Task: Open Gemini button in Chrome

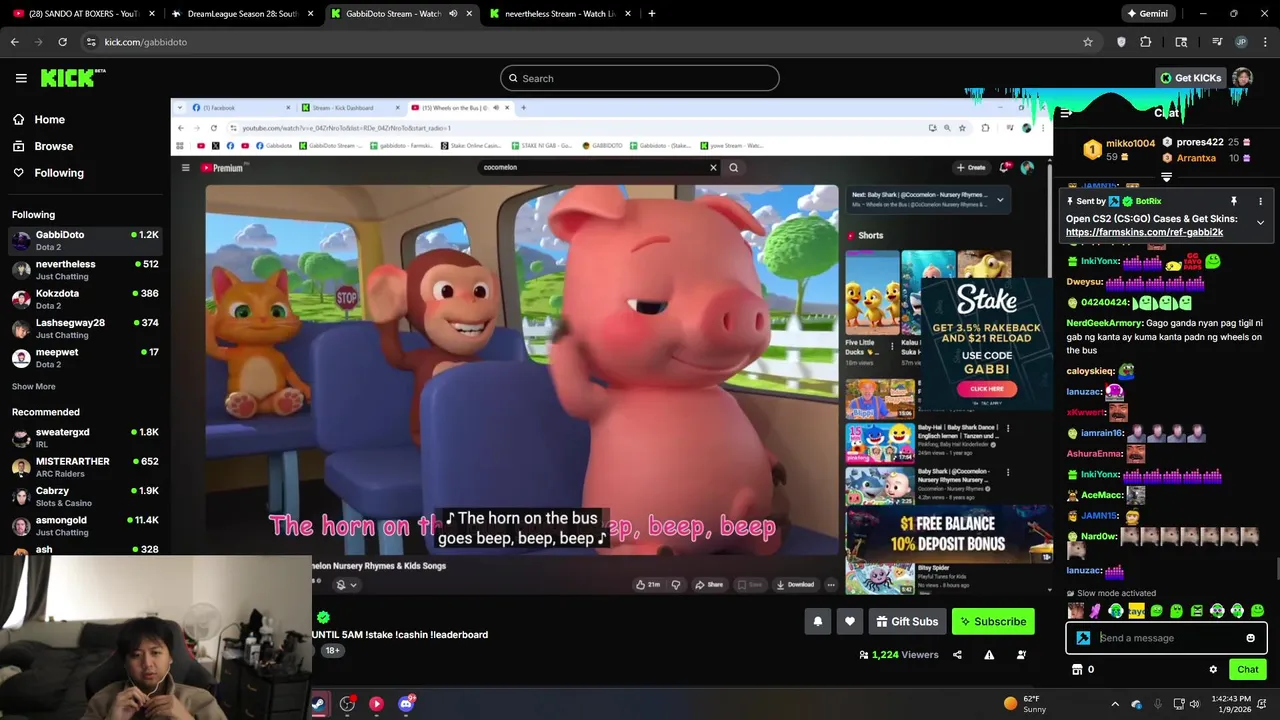Action: click(x=1147, y=14)
